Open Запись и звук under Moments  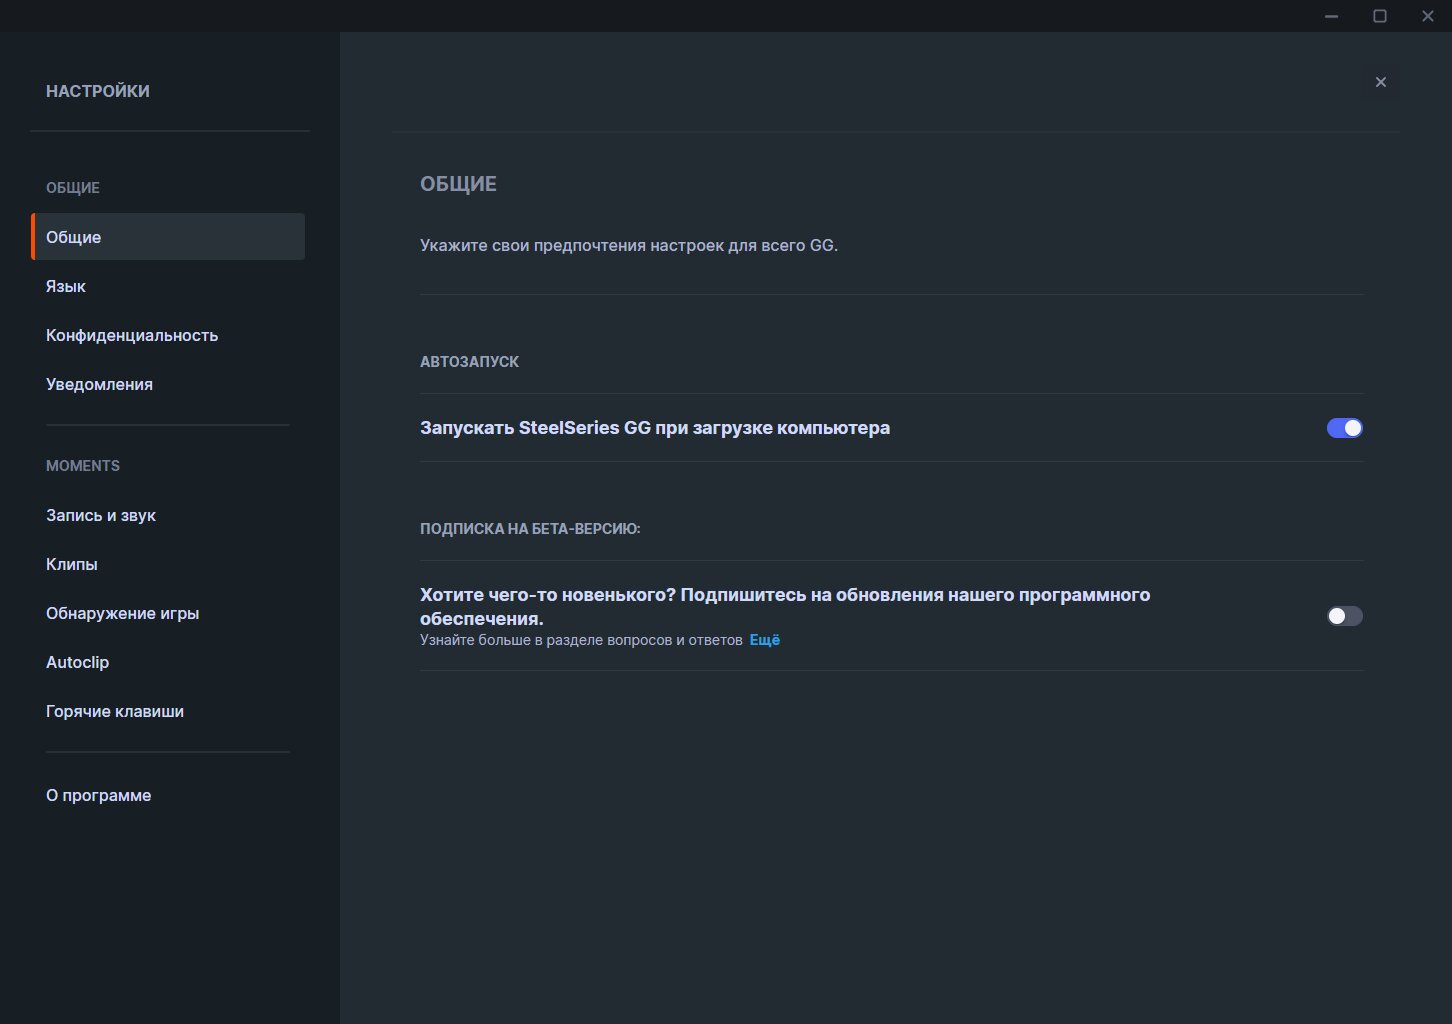point(101,515)
